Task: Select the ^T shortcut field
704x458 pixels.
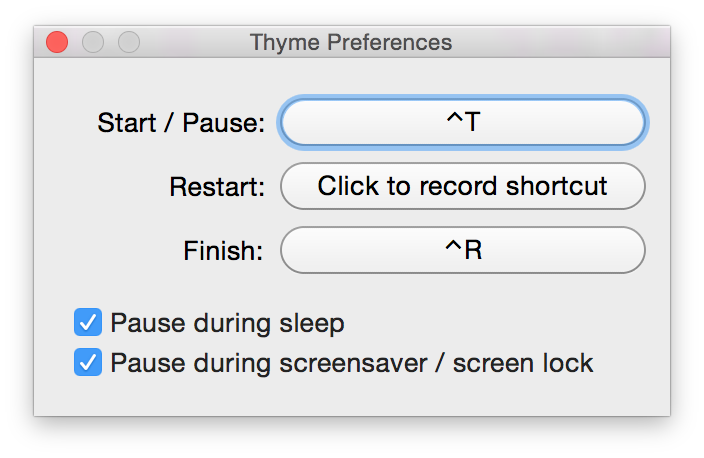Action: point(463,123)
